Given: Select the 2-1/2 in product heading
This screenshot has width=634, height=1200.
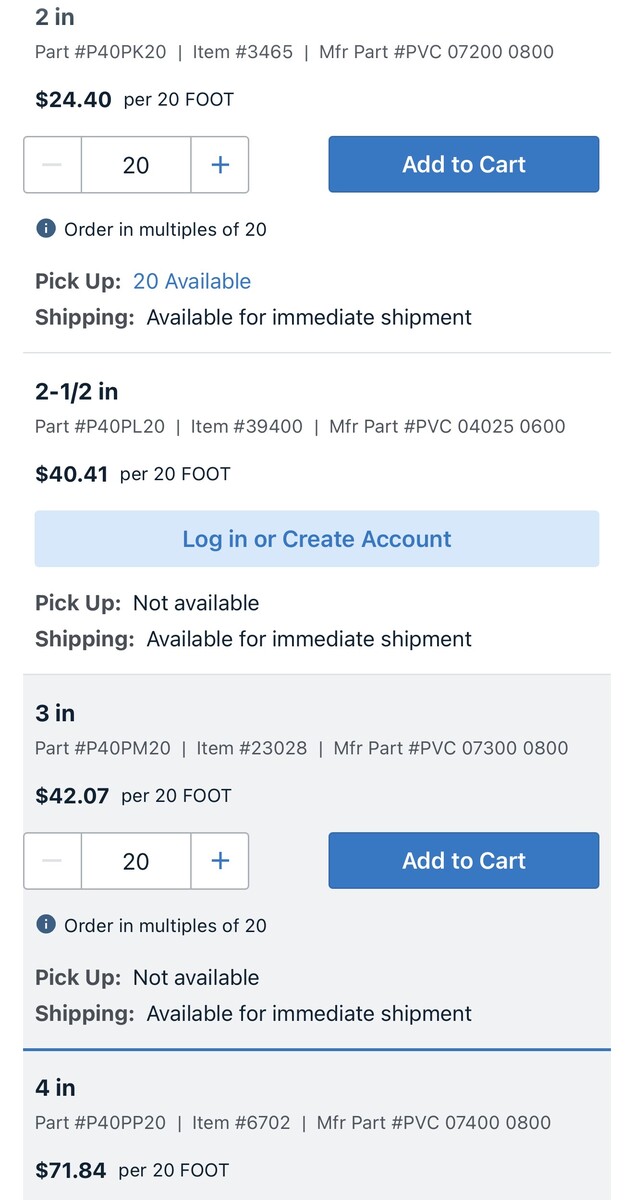Looking at the screenshot, I should point(77,391).
